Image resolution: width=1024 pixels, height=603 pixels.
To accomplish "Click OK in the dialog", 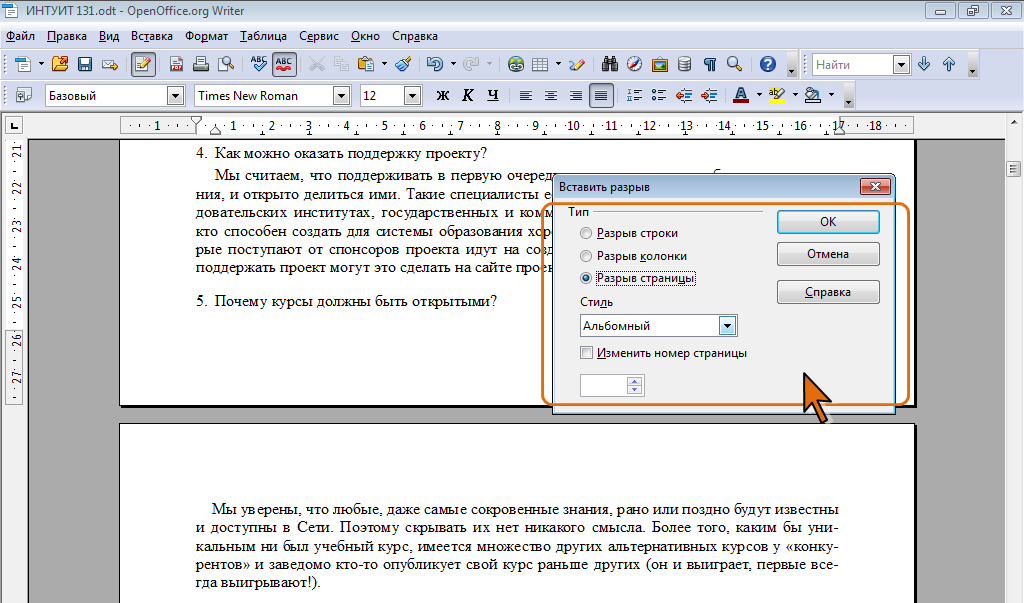I will (828, 222).
